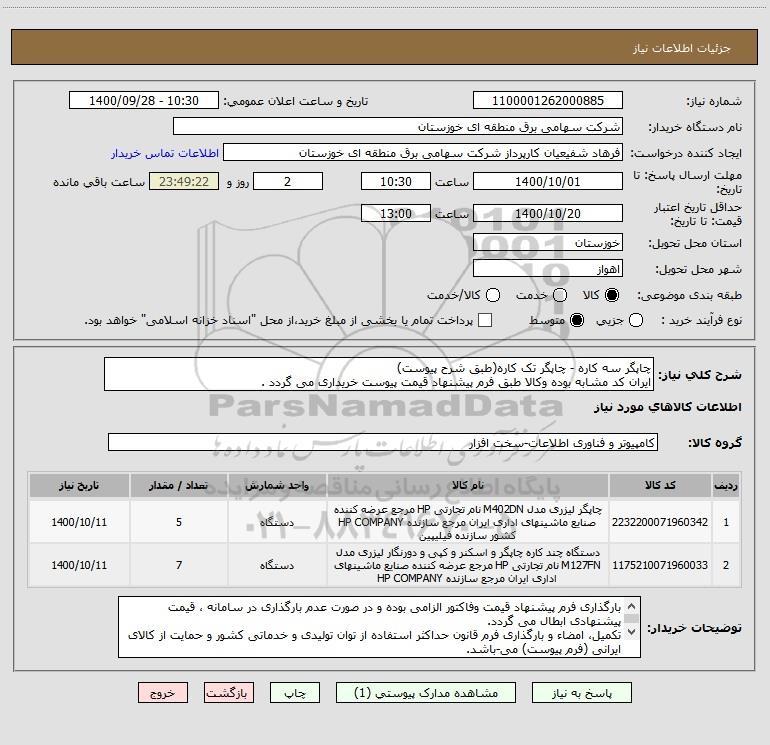Image resolution: width=770 pixels, height=745 pixels.
Task: Click the خروج exit button
Action: click(x=163, y=692)
